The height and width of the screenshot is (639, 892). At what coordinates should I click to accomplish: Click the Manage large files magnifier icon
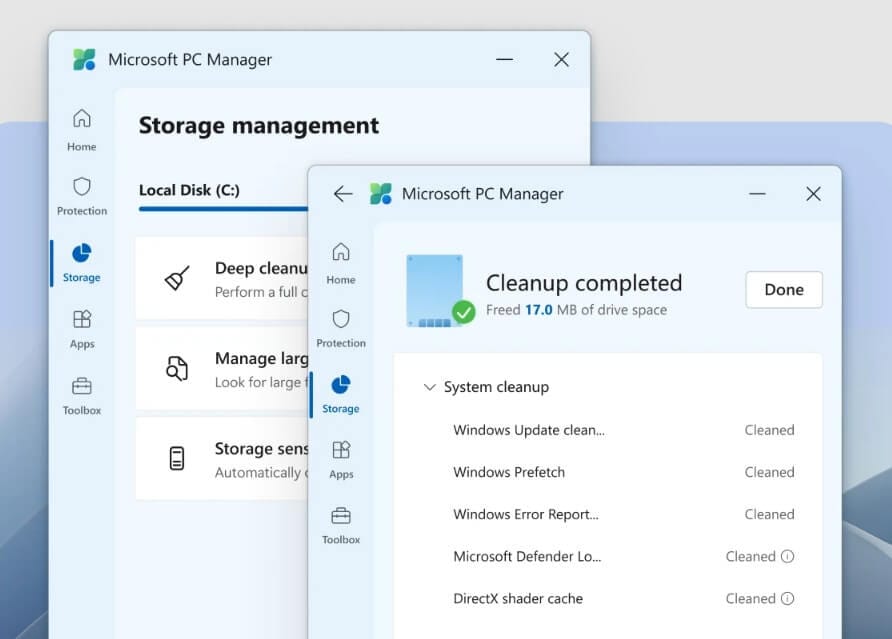(177, 368)
